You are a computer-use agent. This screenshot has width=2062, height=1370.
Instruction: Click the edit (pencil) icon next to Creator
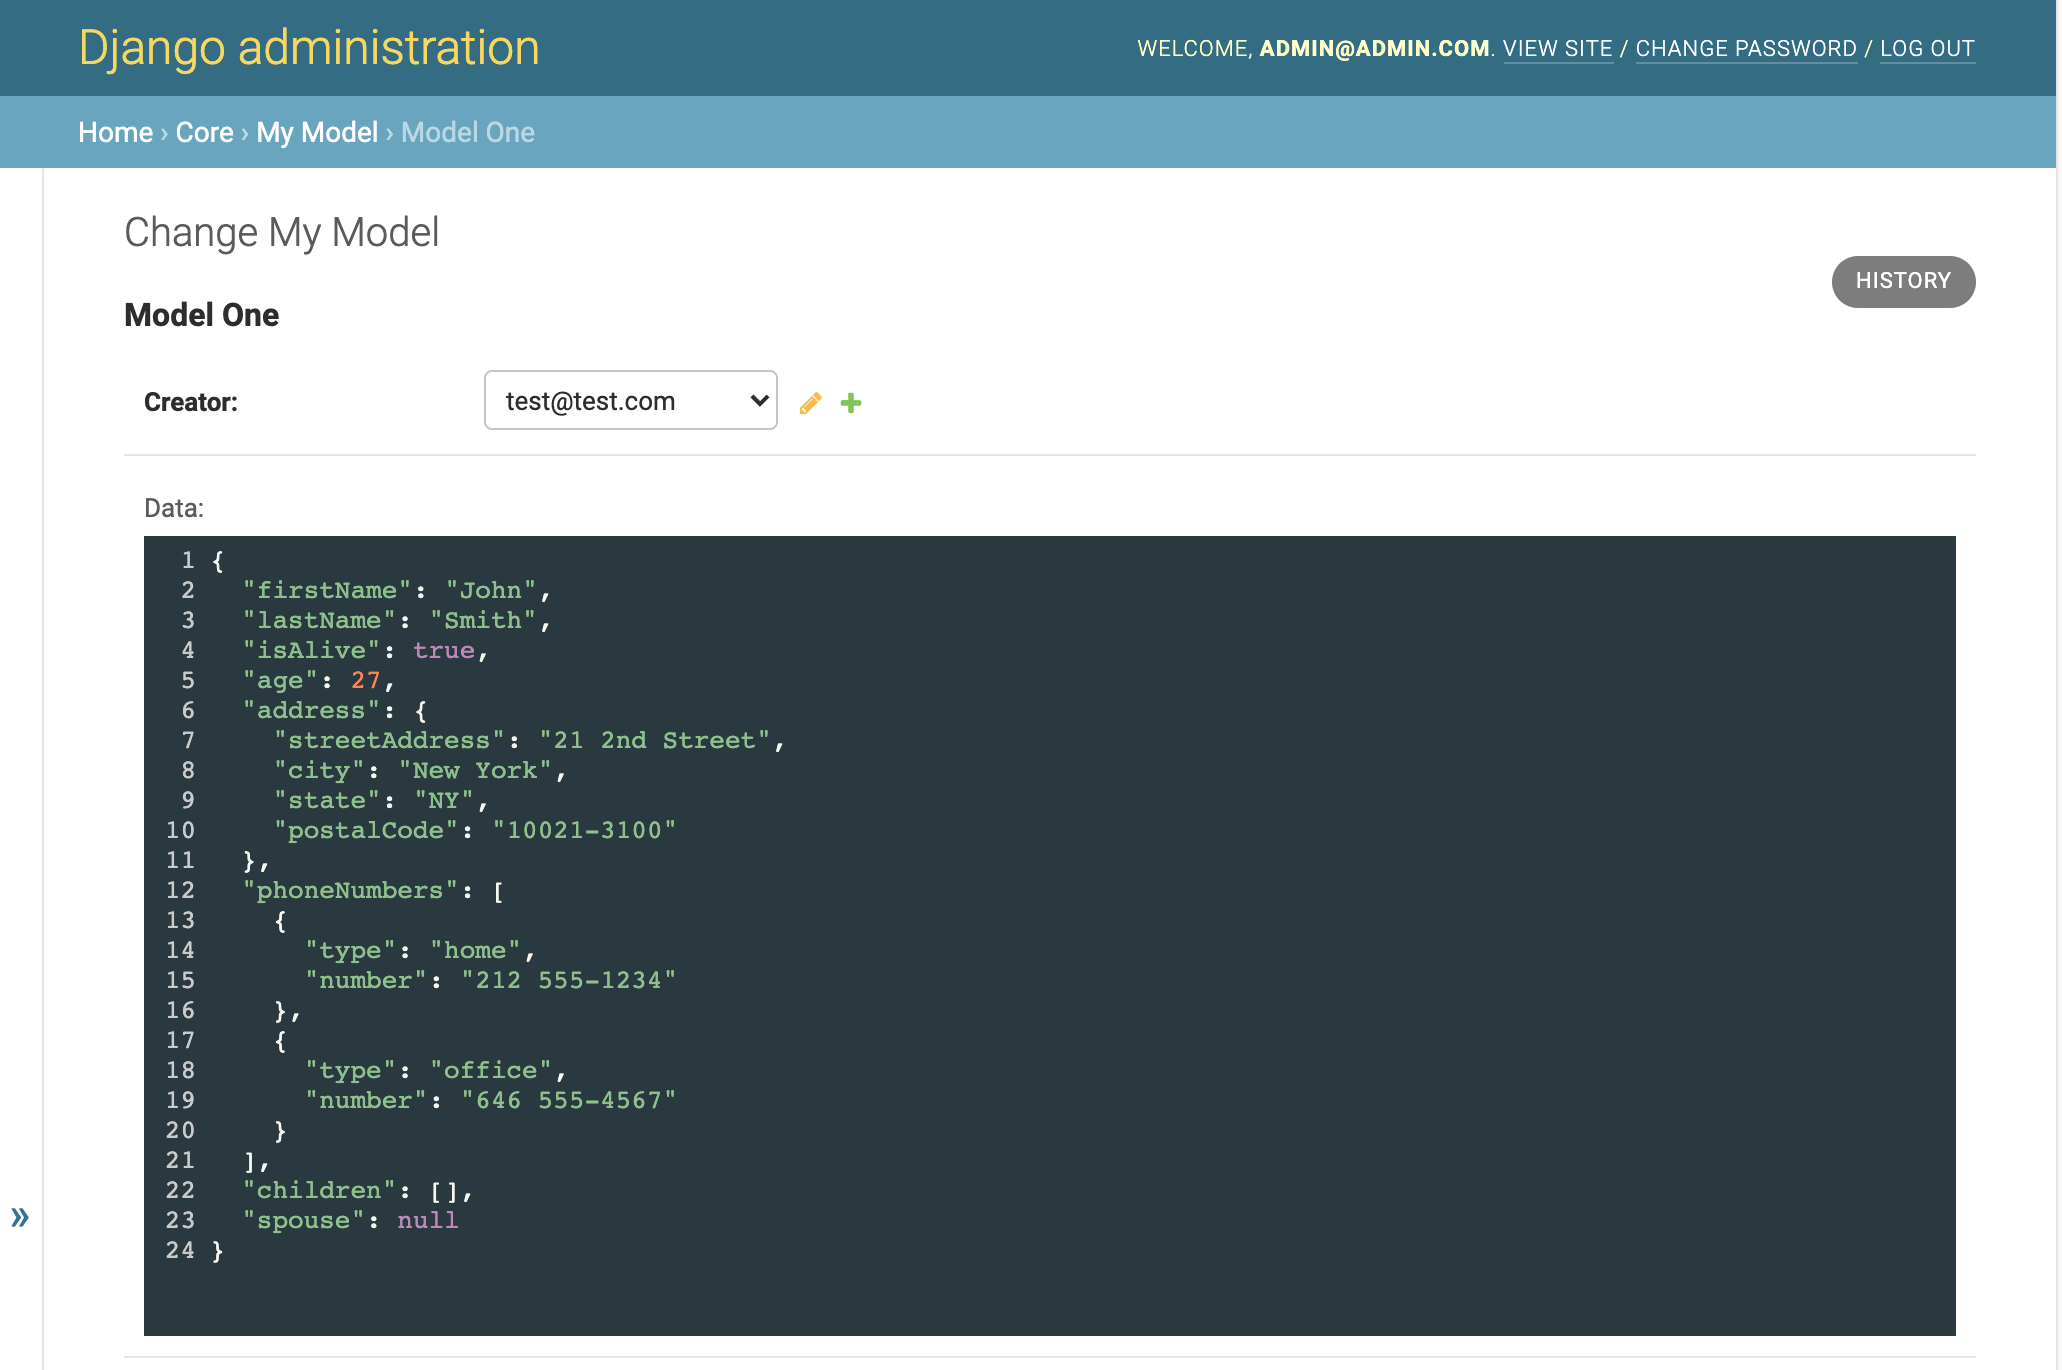[810, 404]
